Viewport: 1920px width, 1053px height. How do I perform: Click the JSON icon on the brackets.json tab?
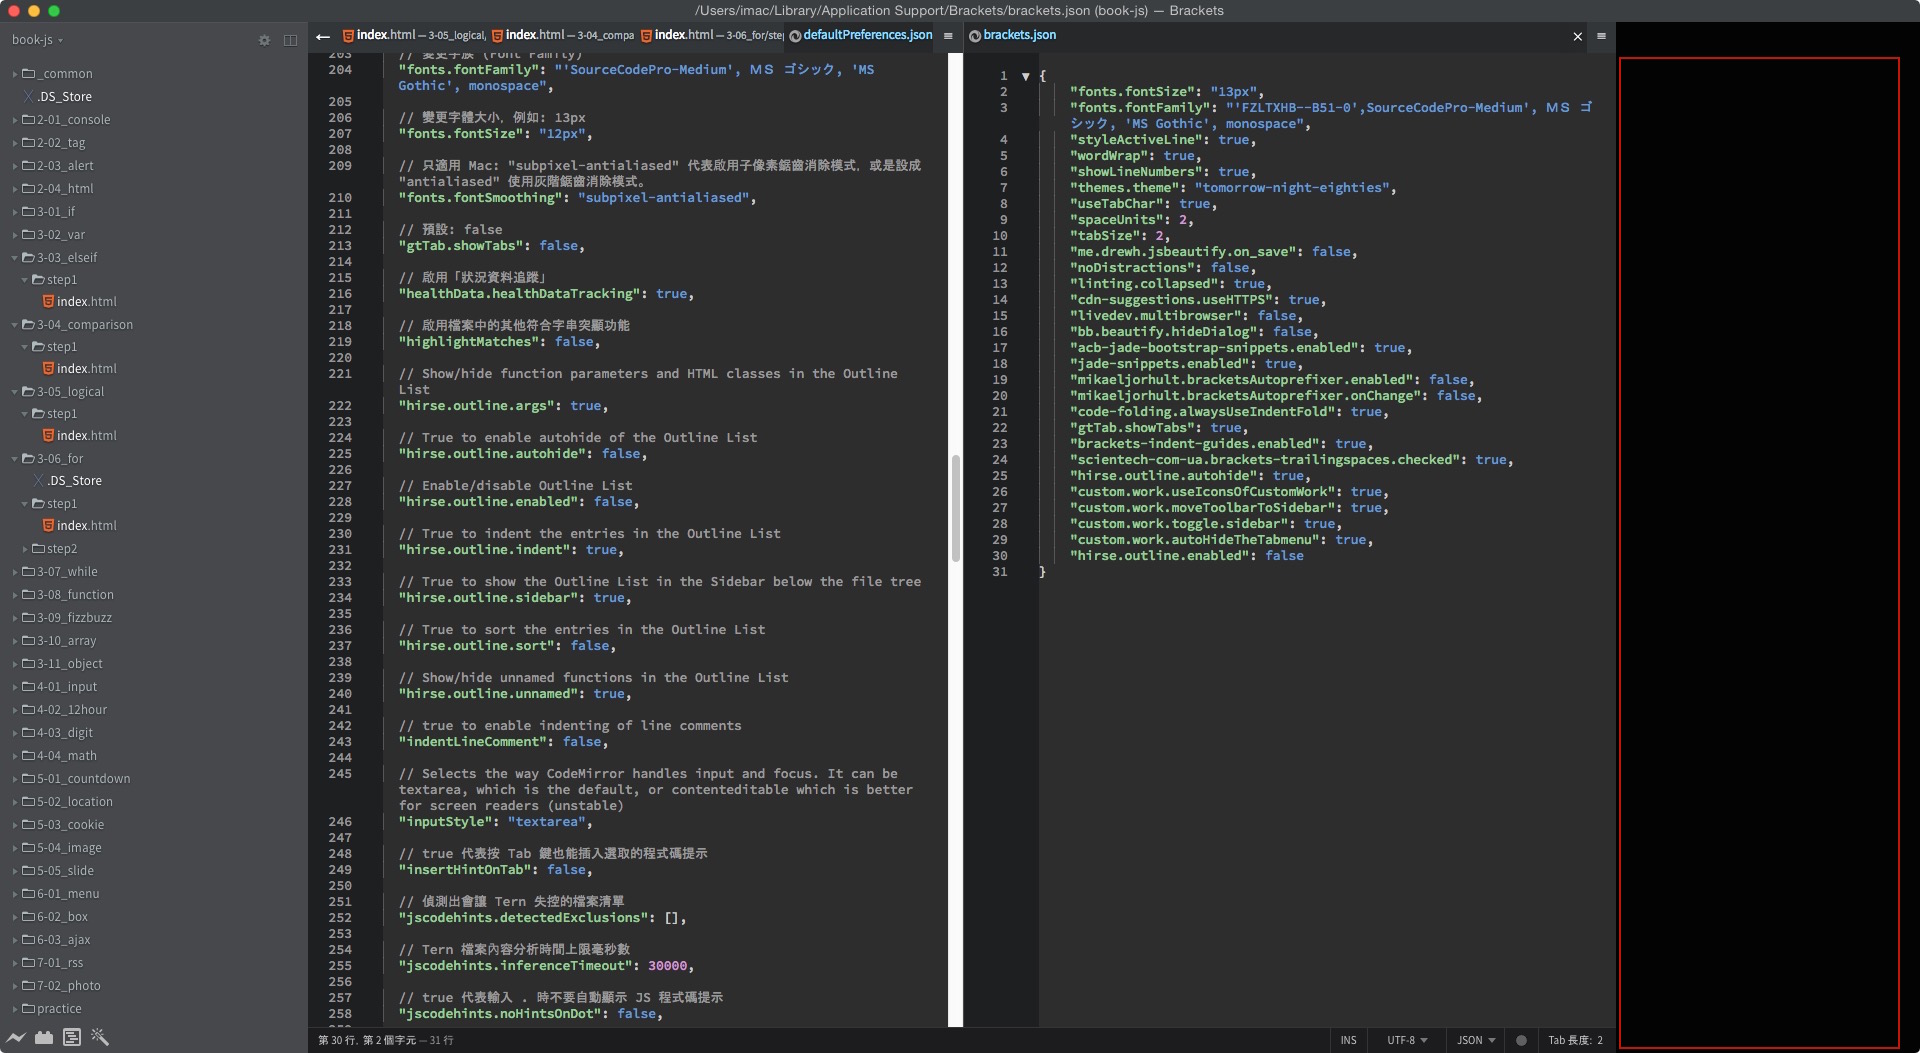click(975, 36)
